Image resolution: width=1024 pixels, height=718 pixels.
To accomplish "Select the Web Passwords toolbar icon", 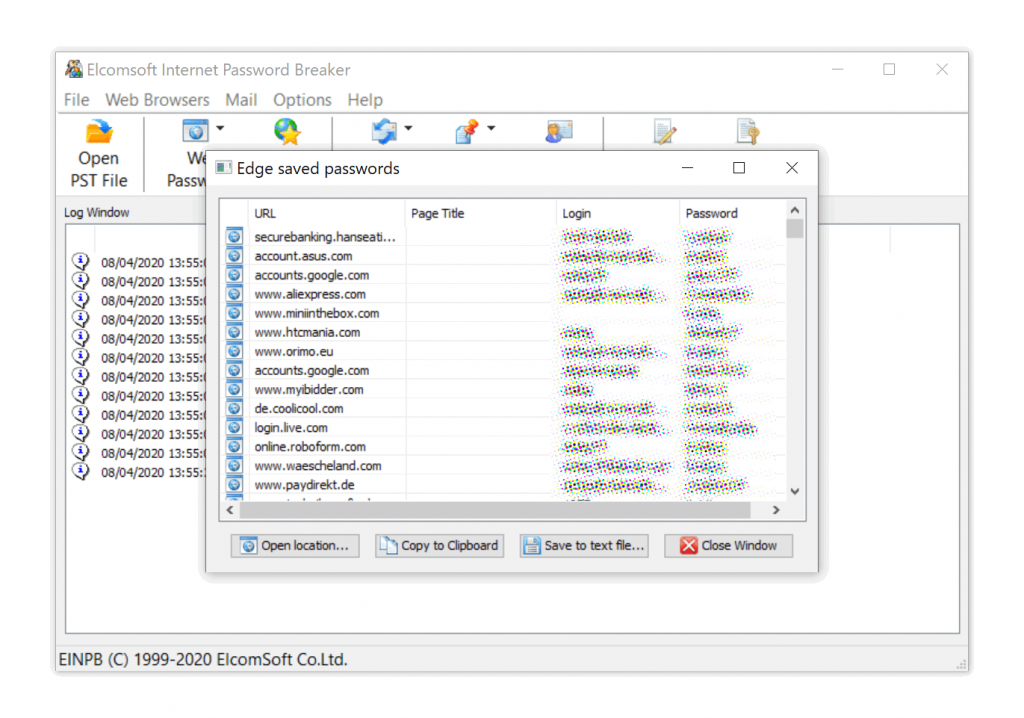I will (x=196, y=129).
